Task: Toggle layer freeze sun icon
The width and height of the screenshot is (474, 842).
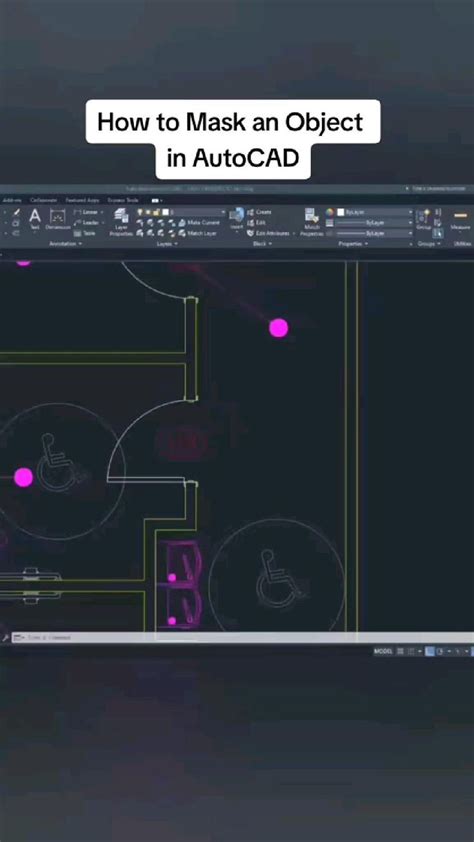Action: click(x=148, y=212)
